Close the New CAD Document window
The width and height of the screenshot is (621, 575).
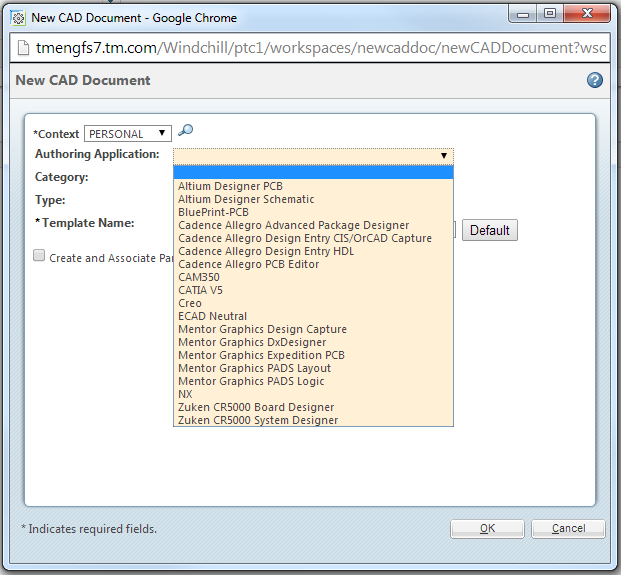(587, 14)
